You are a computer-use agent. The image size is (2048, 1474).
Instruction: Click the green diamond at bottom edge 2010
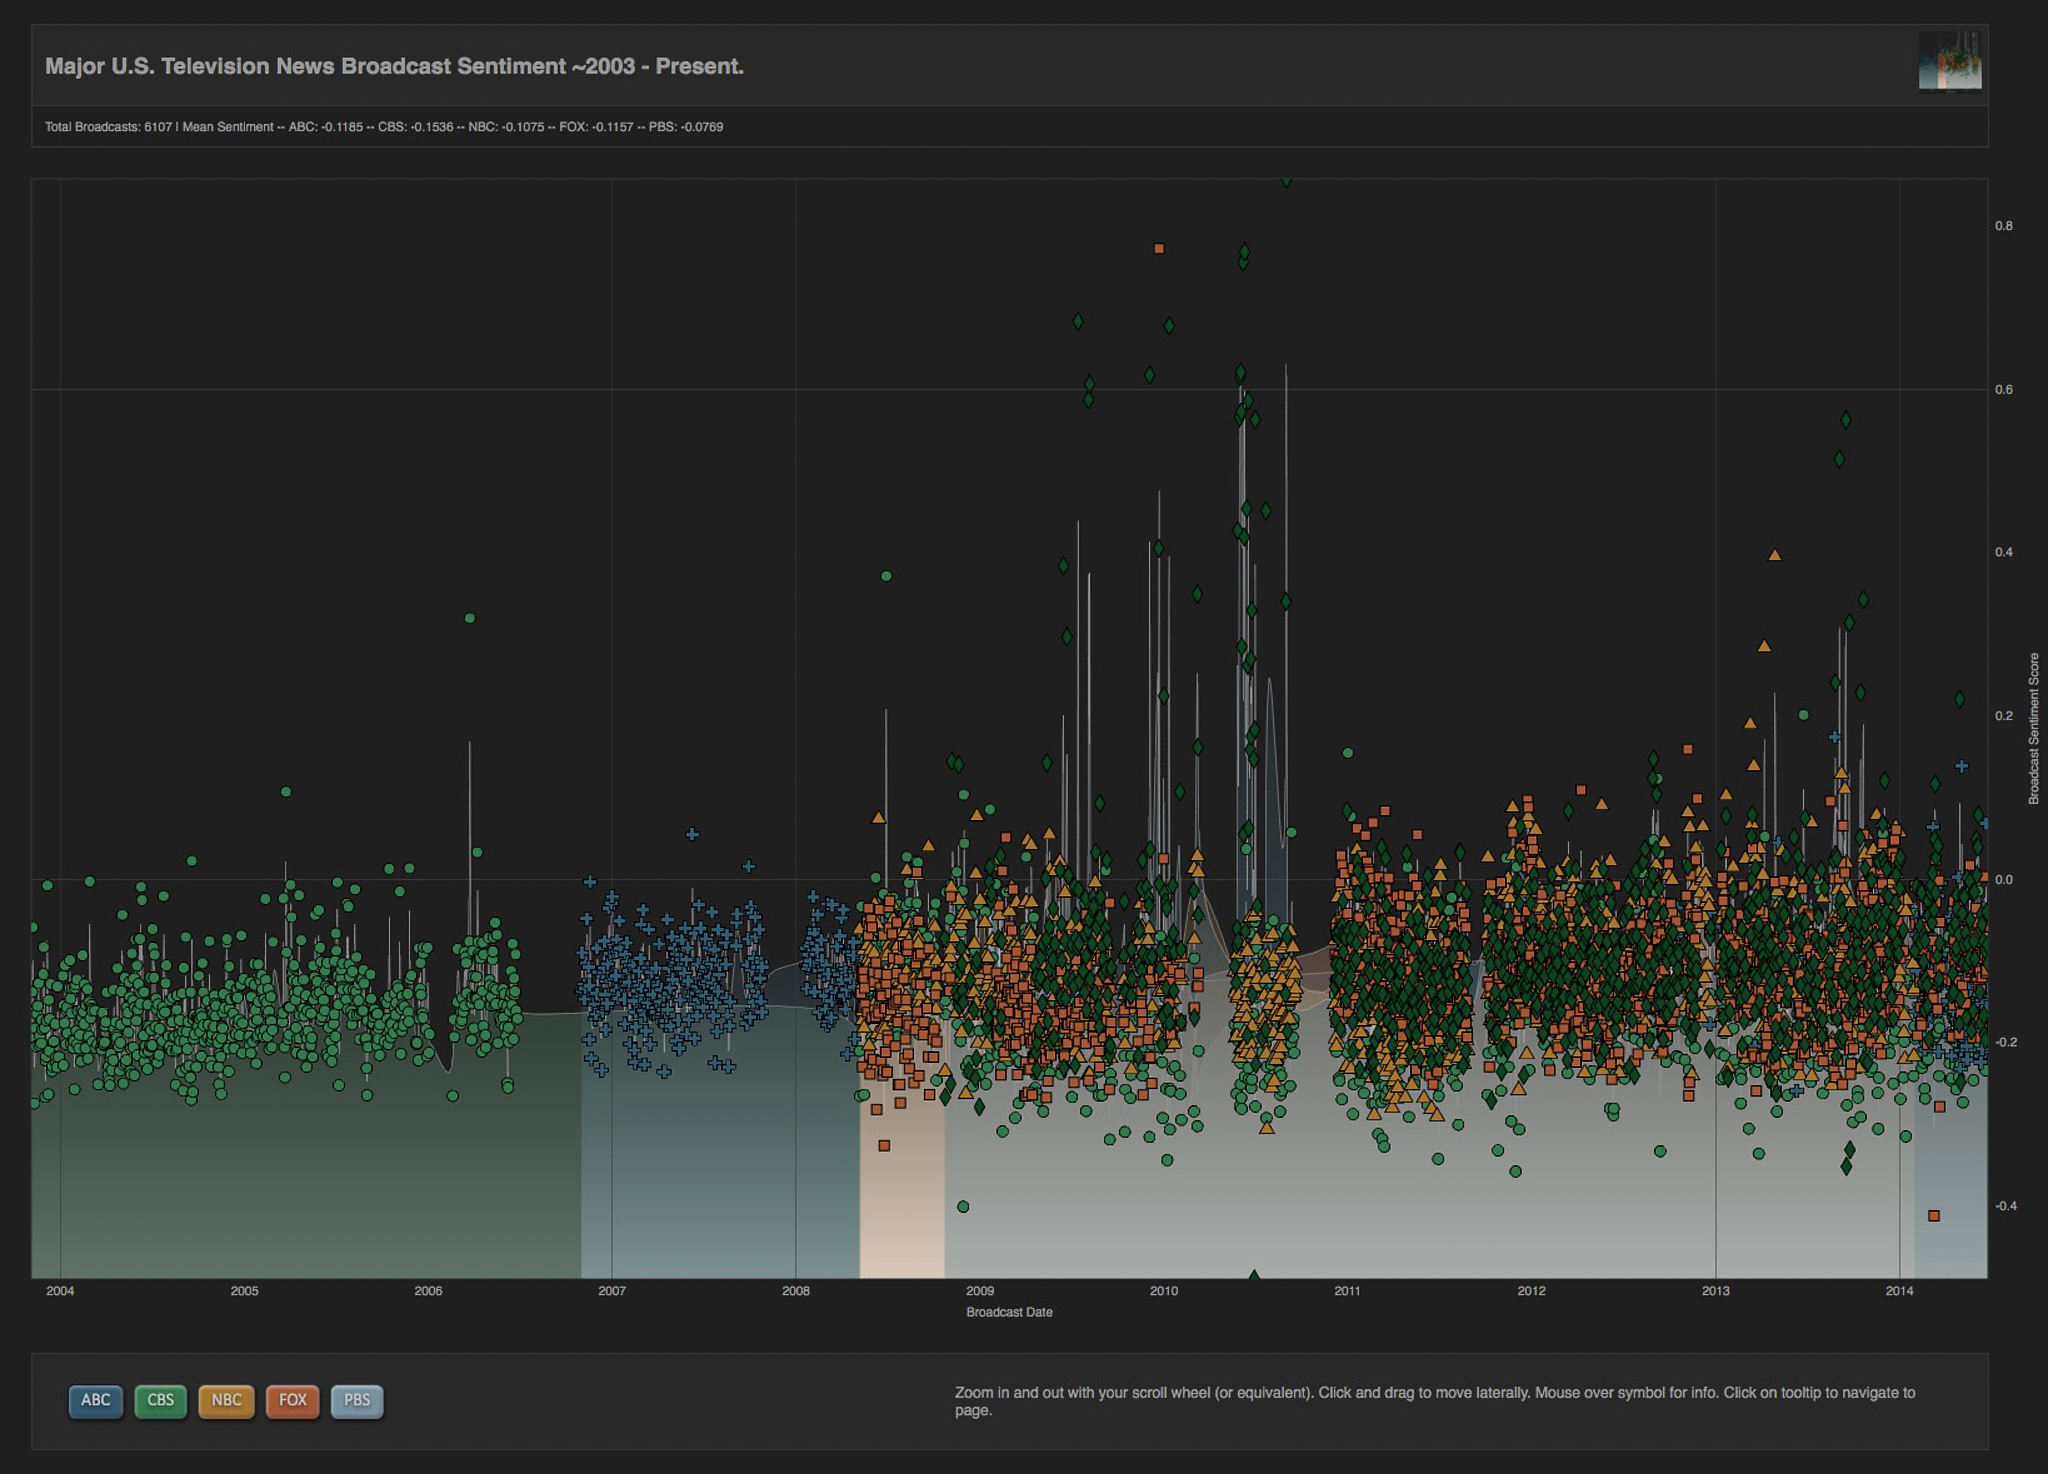tap(1254, 1275)
